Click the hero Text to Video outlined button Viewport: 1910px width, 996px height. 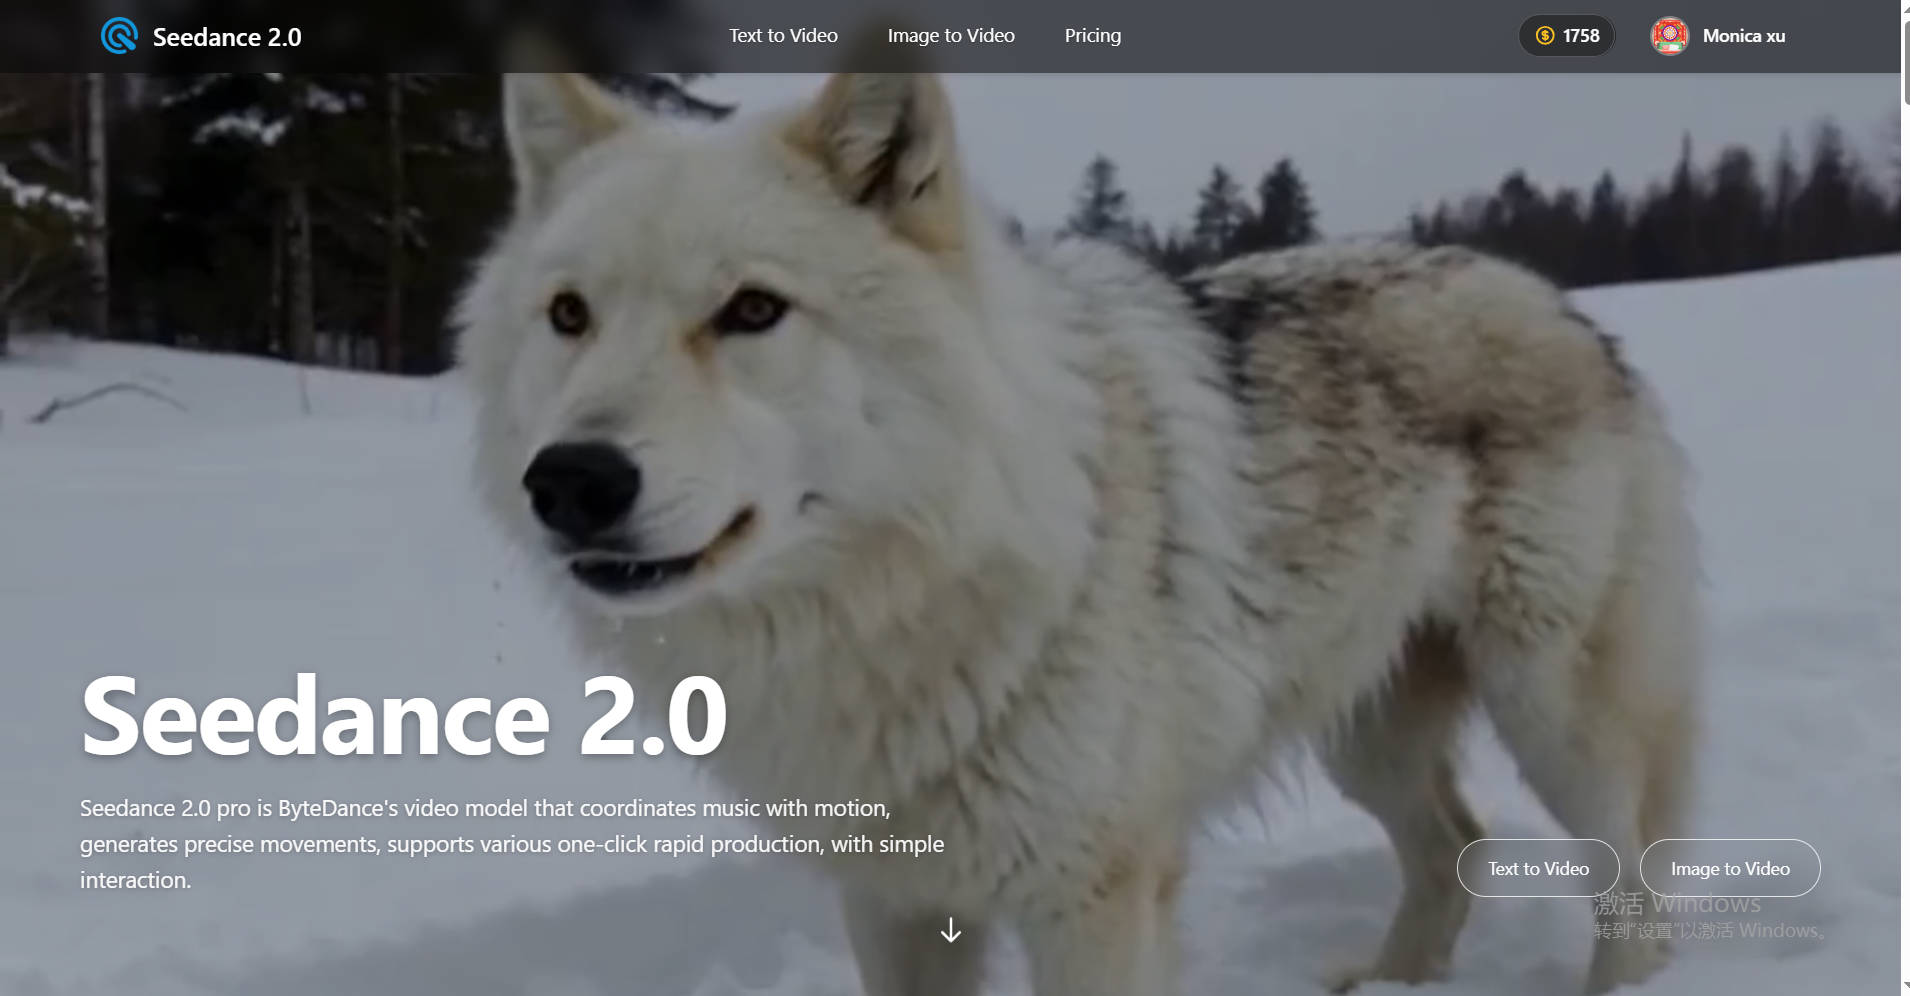(1538, 868)
